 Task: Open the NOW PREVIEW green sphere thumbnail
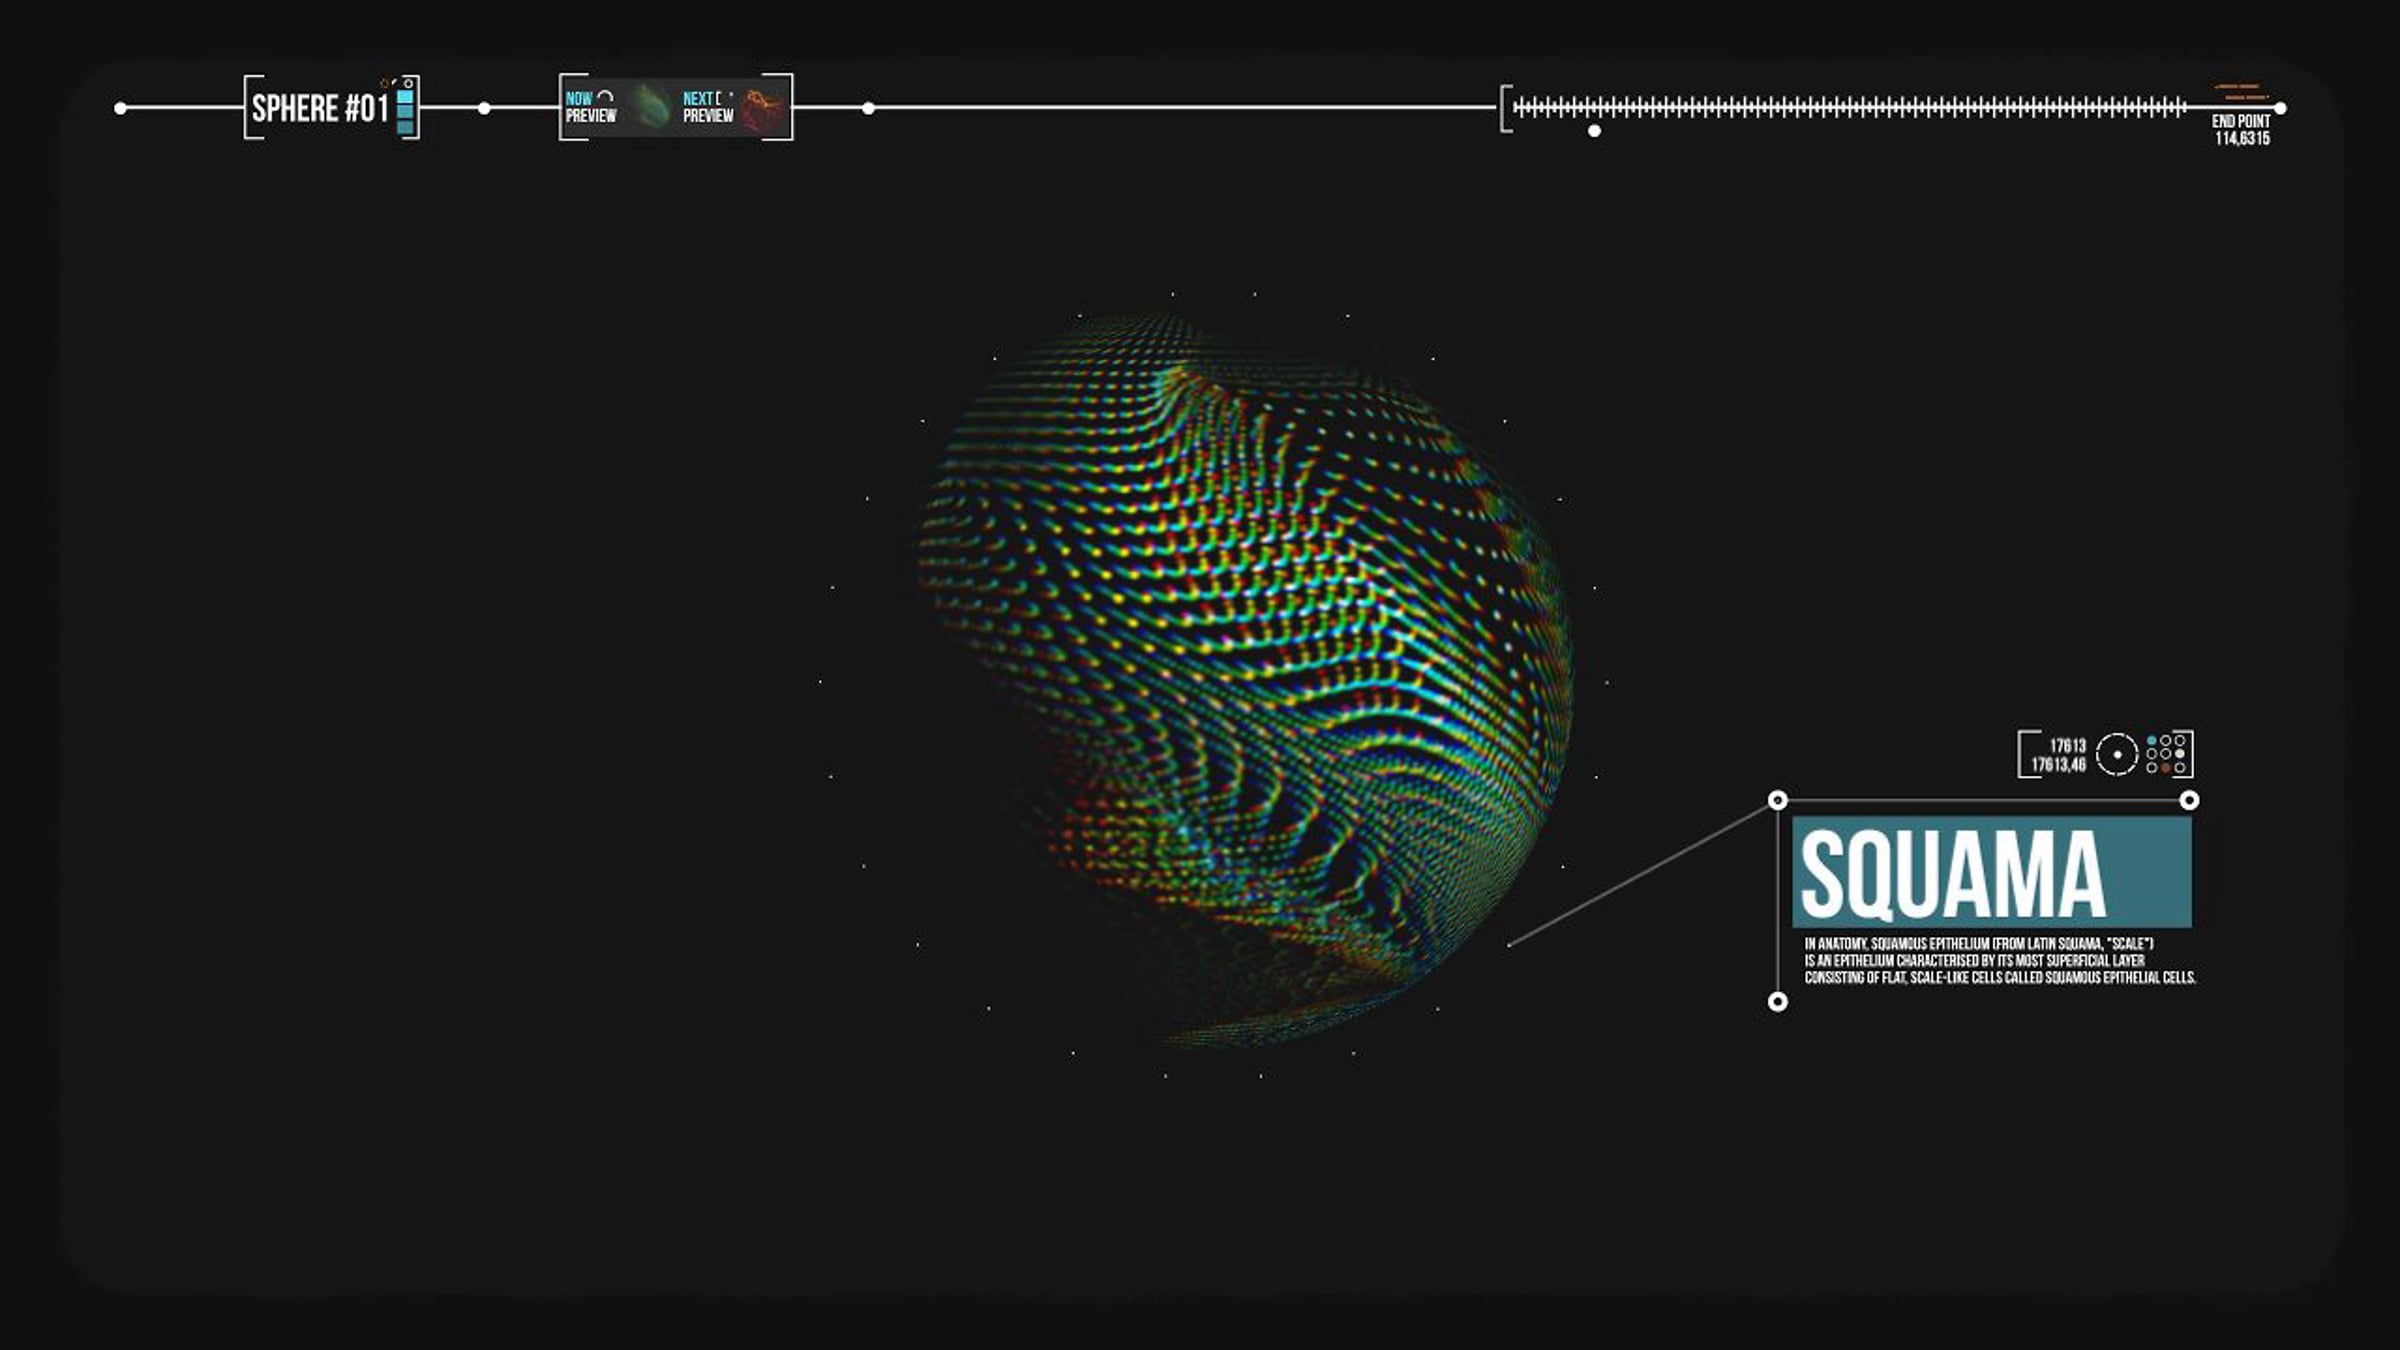coord(652,107)
